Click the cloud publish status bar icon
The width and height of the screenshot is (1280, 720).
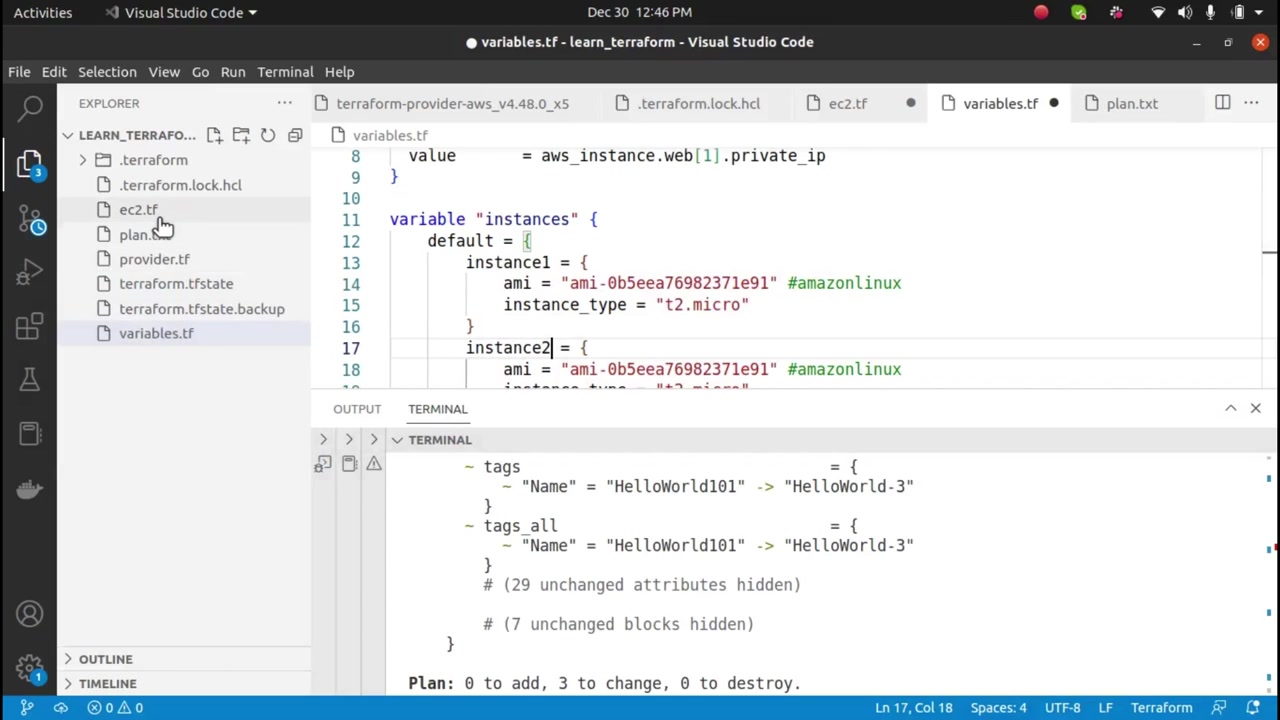pos(61,708)
